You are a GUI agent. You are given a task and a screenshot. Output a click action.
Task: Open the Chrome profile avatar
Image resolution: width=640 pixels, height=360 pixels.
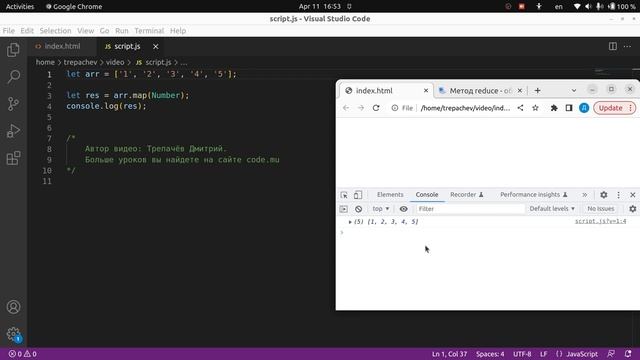coord(584,108)
